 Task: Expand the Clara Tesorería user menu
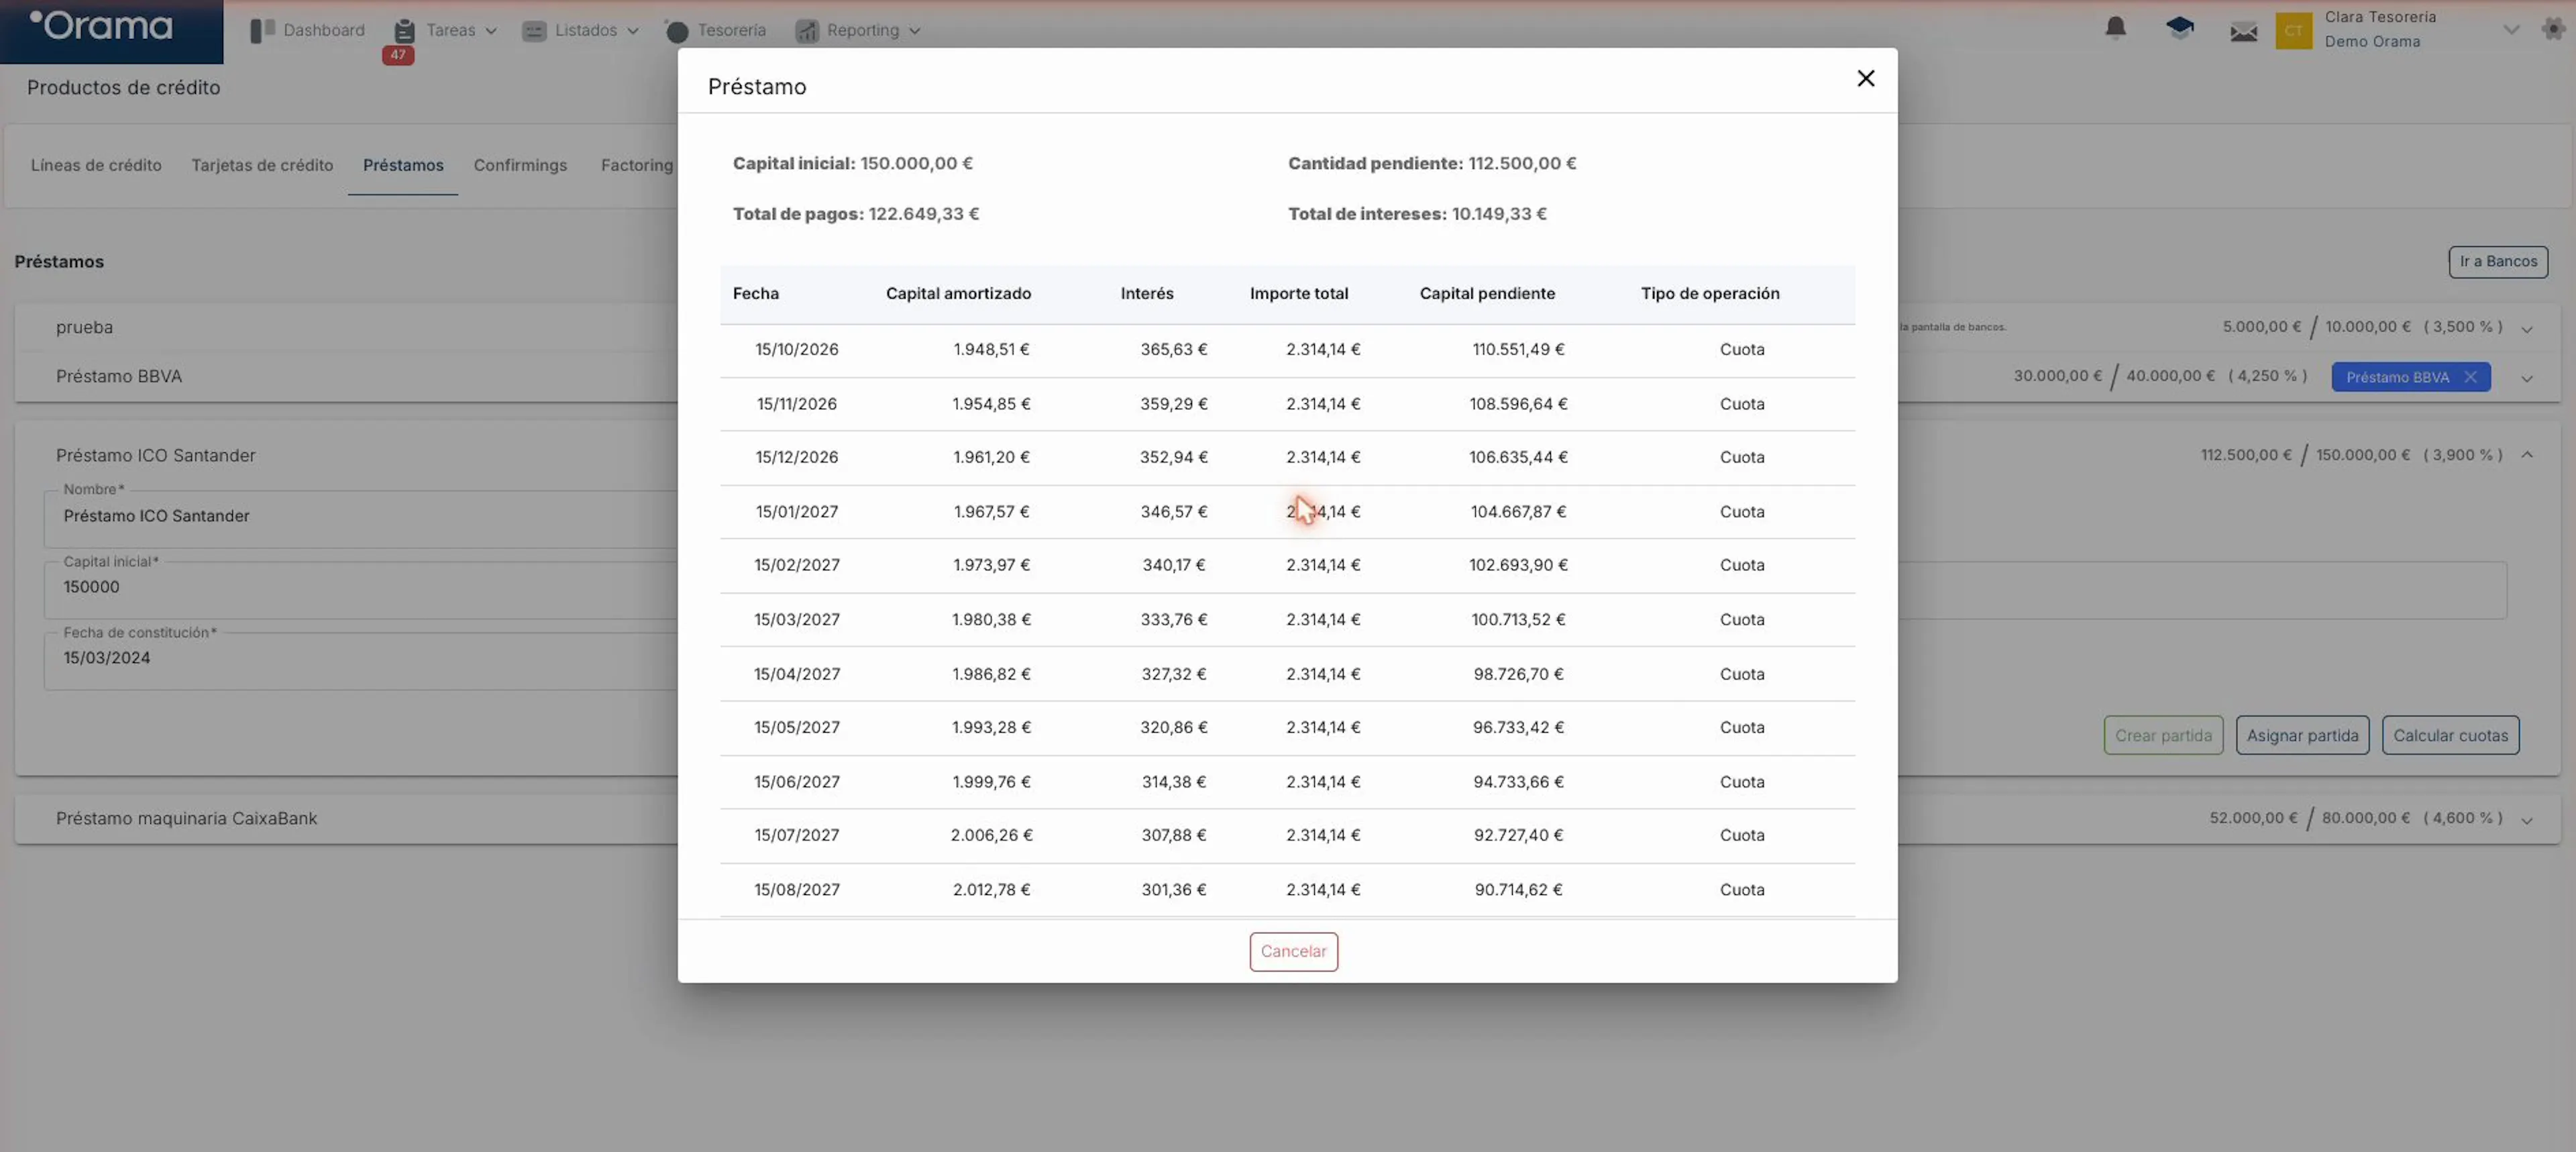coord(2510,30)
